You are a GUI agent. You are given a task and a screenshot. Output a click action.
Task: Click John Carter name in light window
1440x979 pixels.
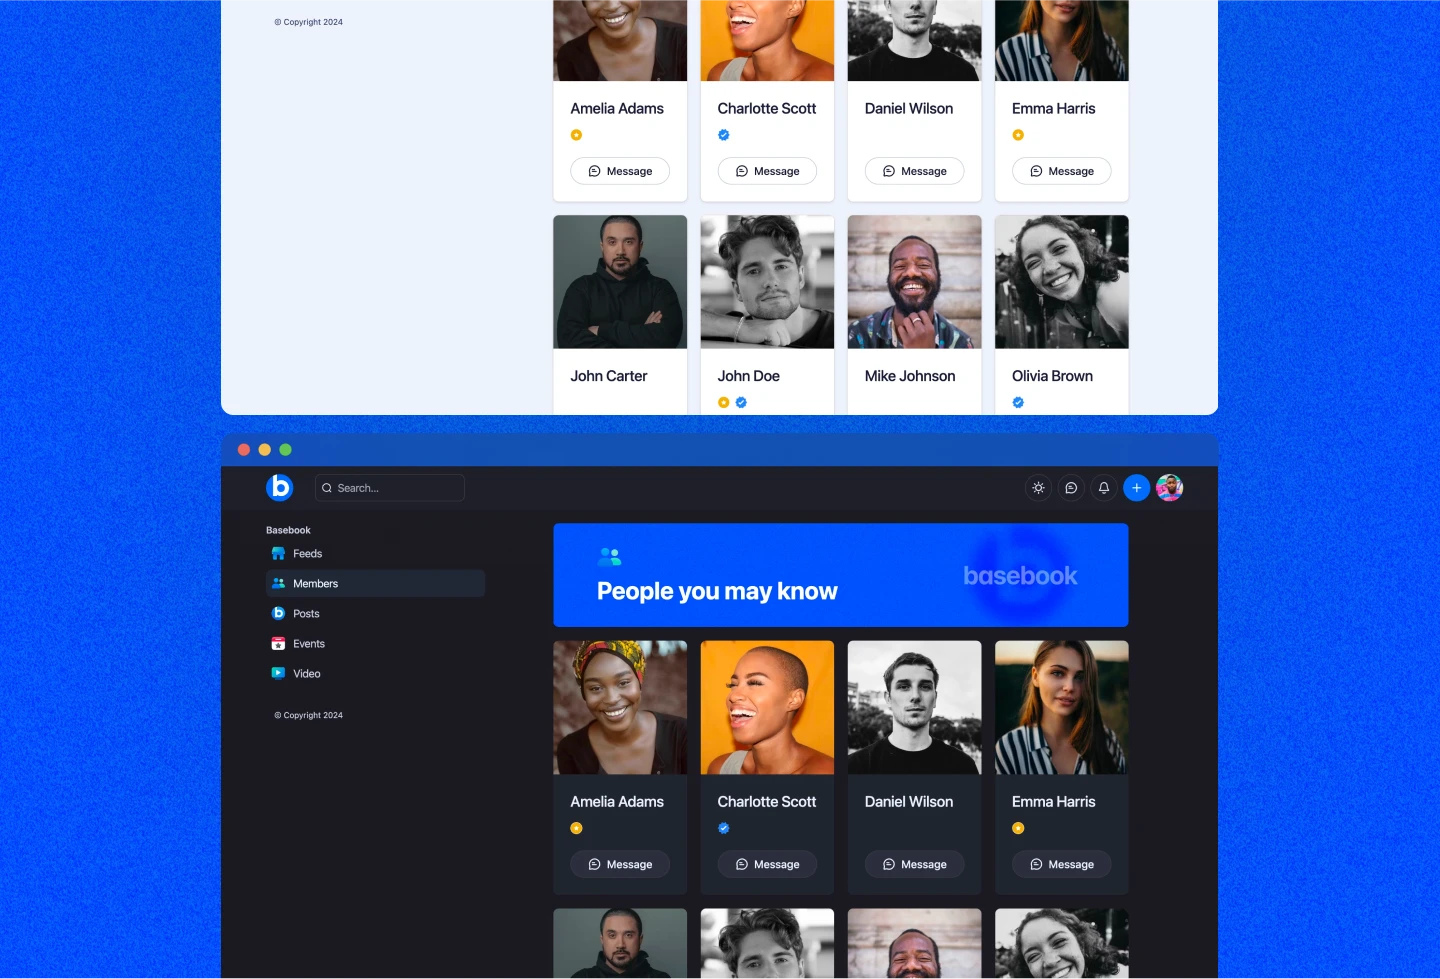(x=609, y=376)
